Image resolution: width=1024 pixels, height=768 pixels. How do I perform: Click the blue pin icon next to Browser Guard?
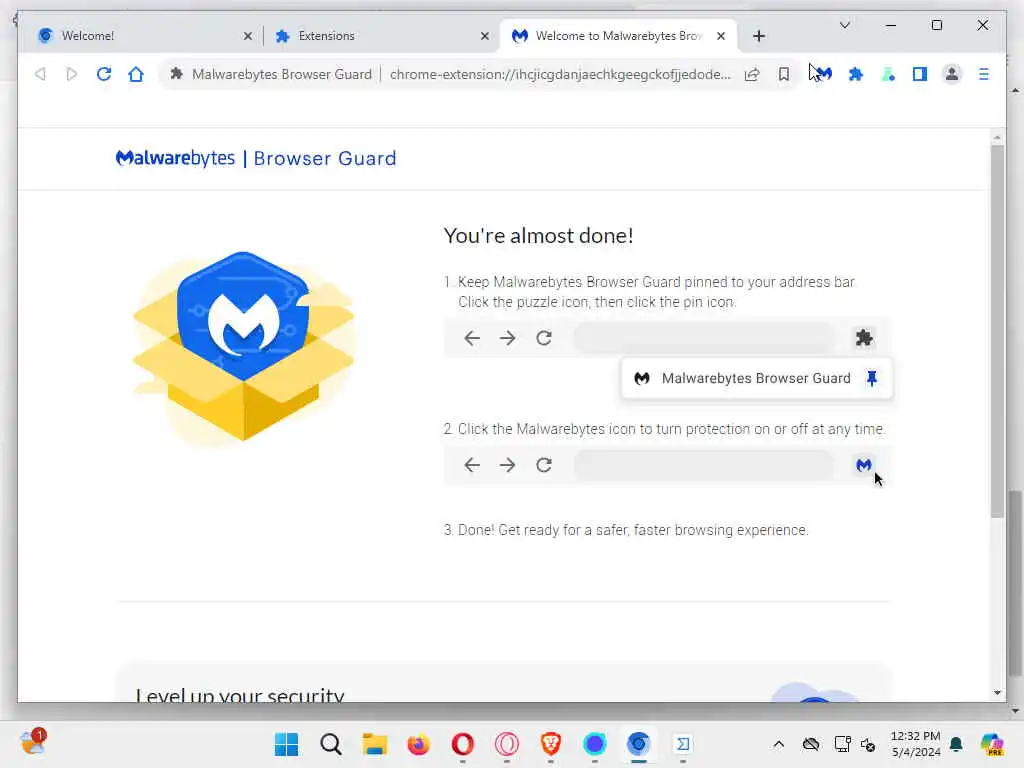872,378
